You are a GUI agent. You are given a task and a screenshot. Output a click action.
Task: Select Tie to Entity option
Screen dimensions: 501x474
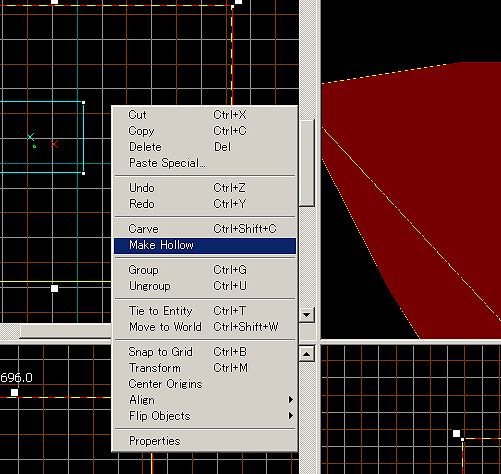[205, 311]
